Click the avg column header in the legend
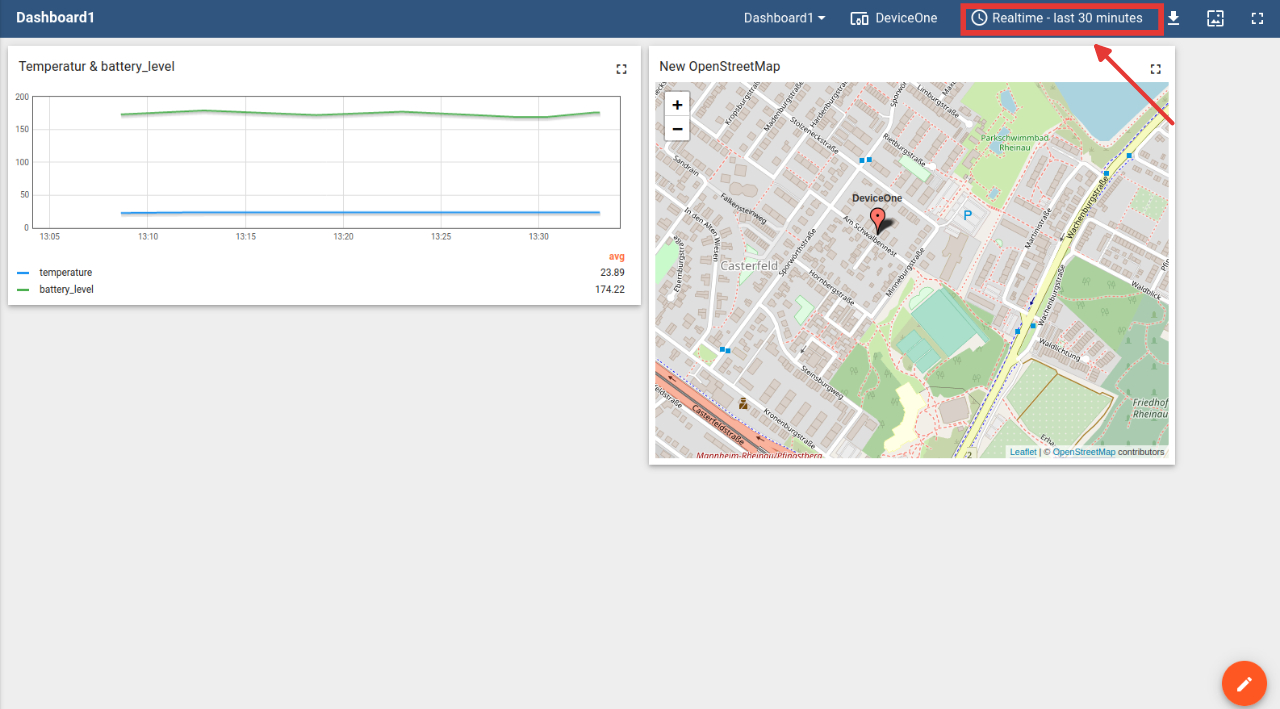1280x709 pixels. 617,256
